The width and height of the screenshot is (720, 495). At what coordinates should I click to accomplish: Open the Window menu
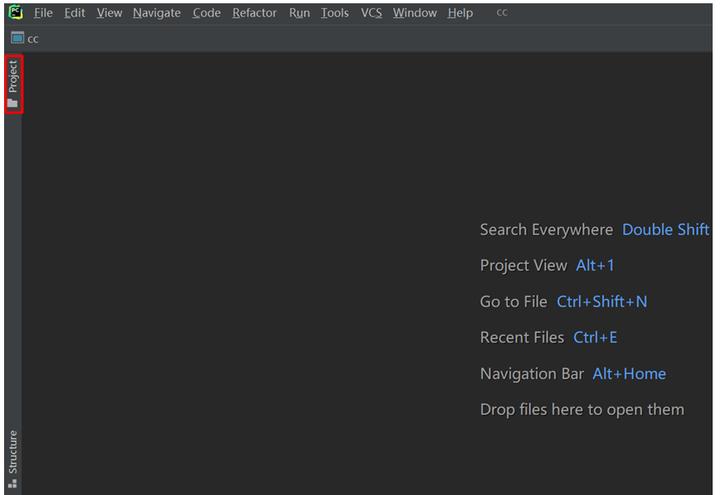coord(414,13)
